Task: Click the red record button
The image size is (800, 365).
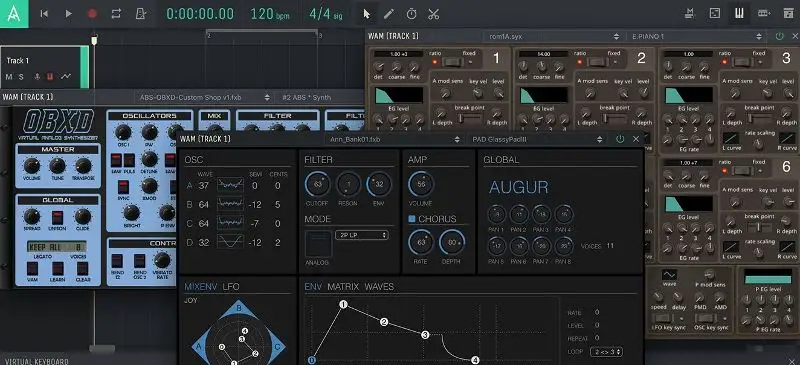Action: pos(92,14)
